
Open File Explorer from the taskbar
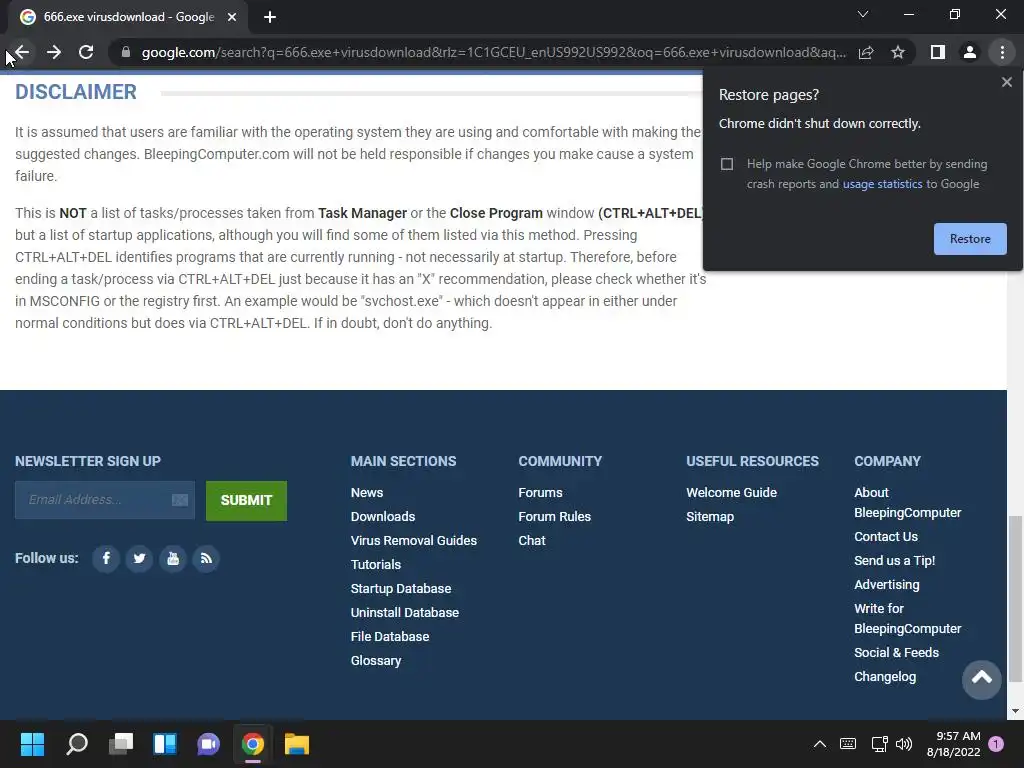296,744
